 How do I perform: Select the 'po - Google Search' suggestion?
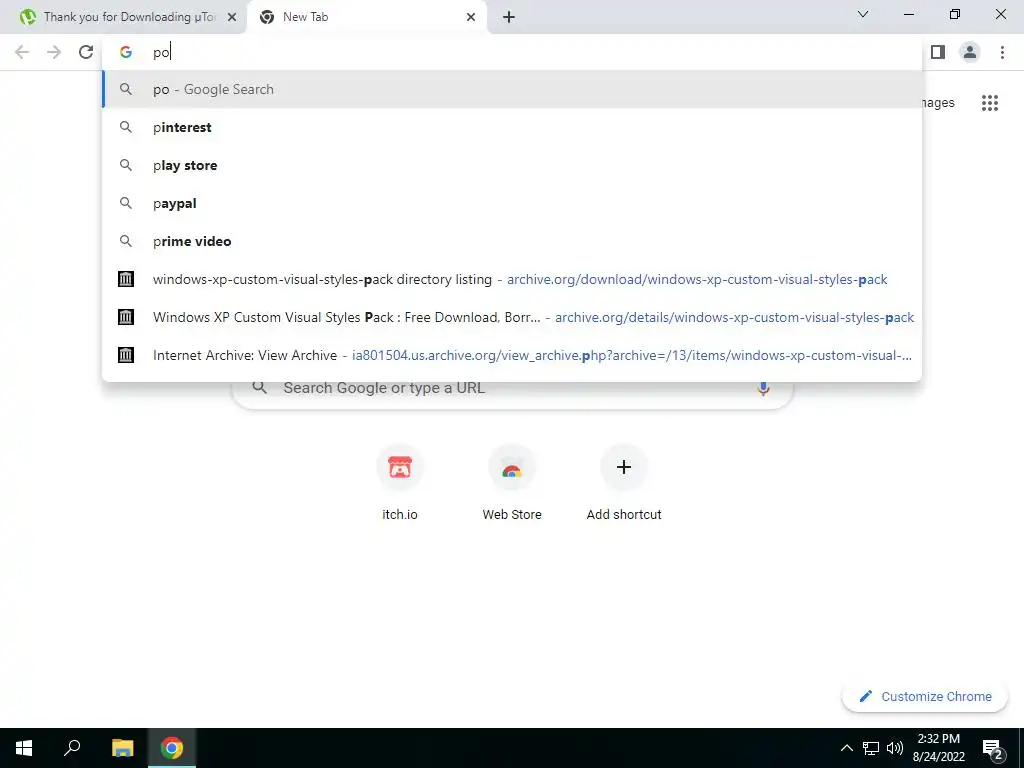513,89
